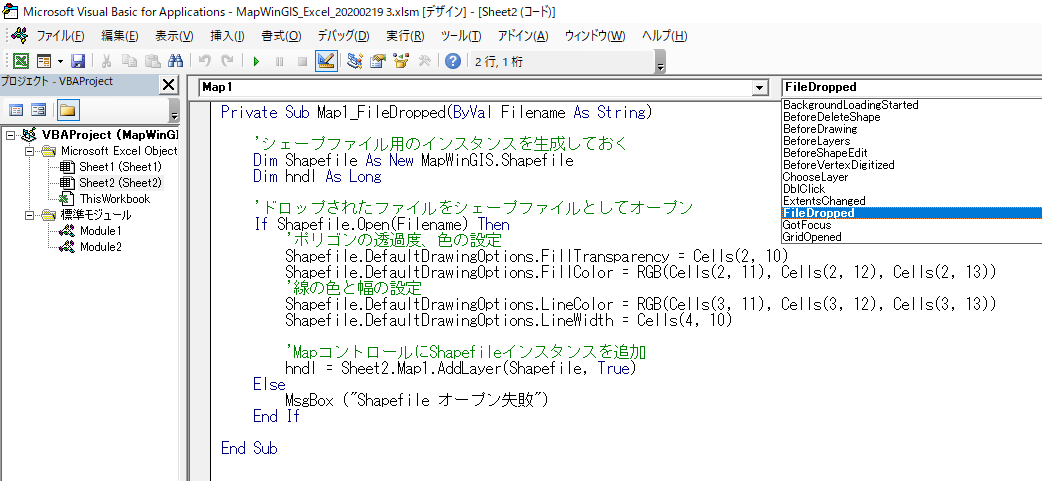Click the Copy icon
Screen dimensions: 1042x481
(x=130, y=62)
